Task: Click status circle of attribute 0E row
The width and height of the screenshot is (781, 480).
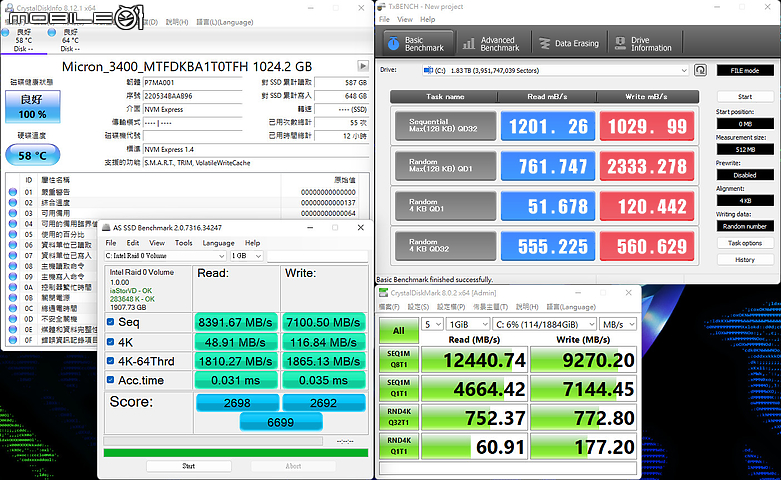Action: click(x=13, y=329)
